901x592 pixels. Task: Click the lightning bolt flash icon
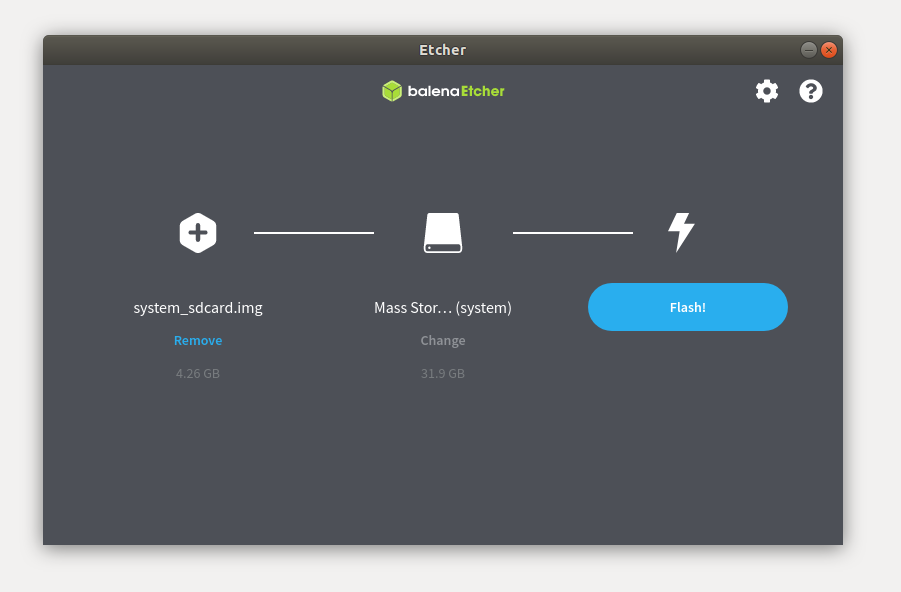tap(681, 232)
